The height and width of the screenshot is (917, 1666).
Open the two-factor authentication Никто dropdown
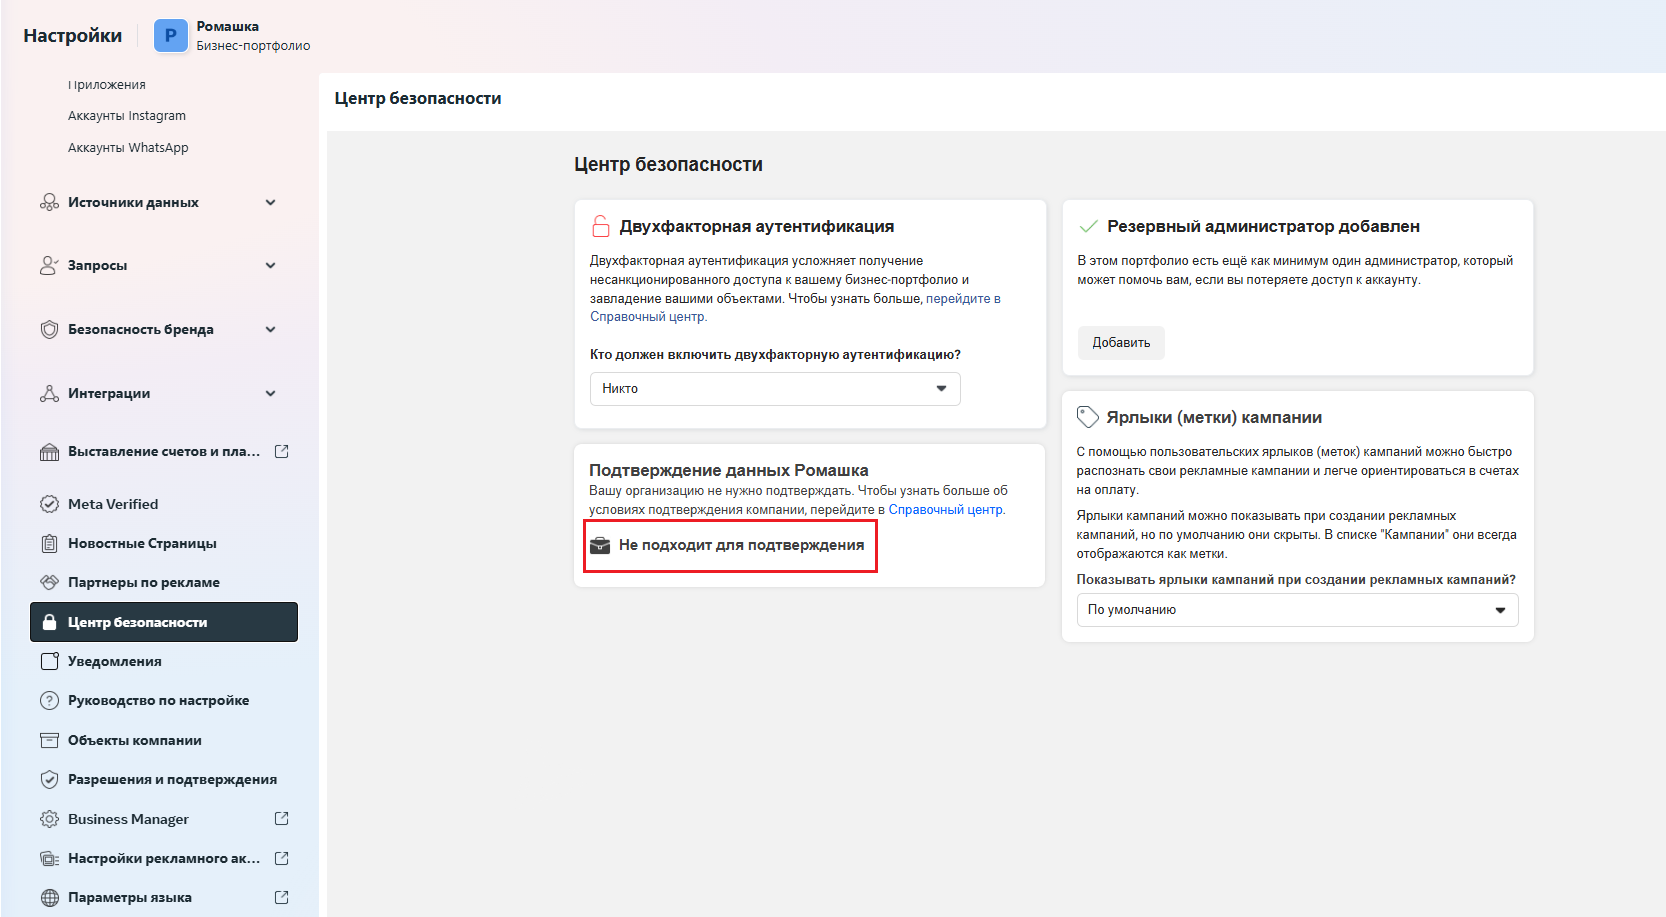[774, 389]
